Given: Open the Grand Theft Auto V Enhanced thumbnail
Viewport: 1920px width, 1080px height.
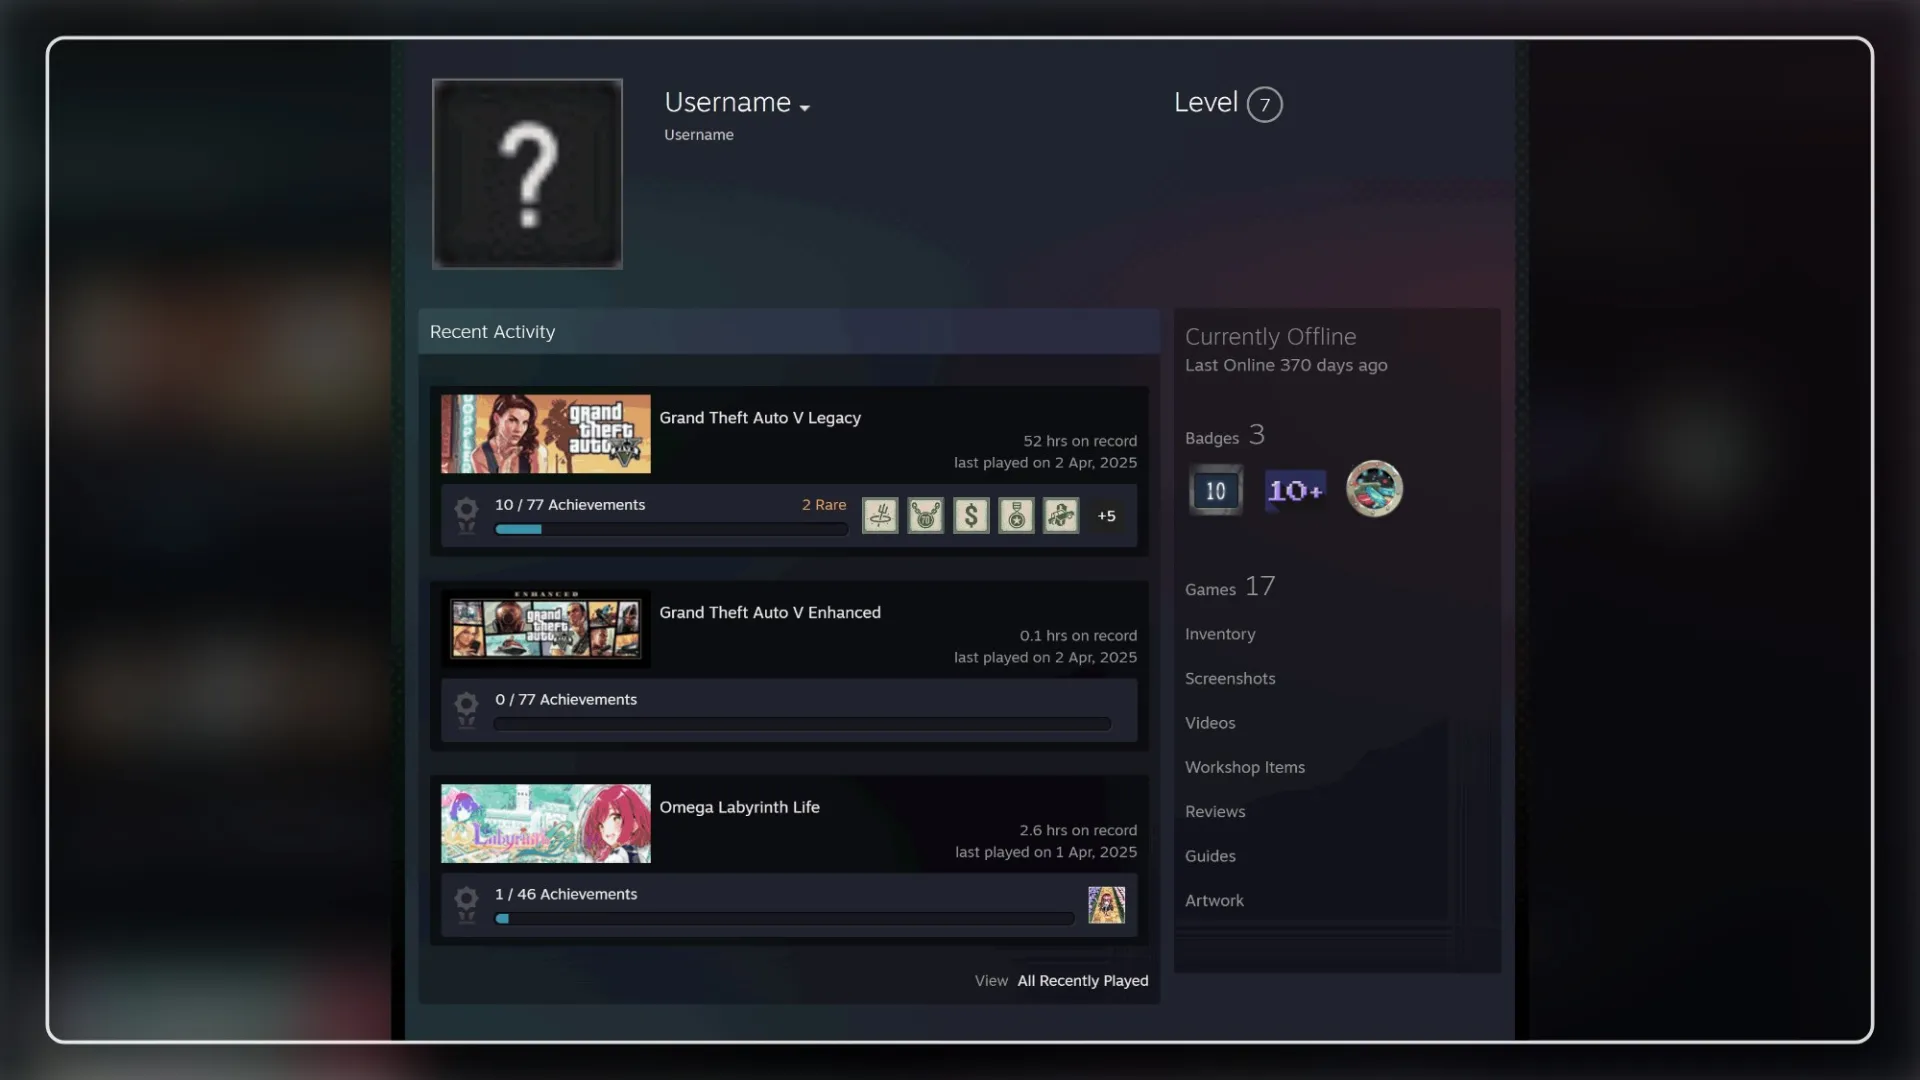Looking at the screenshot, I should click(546, 629).
